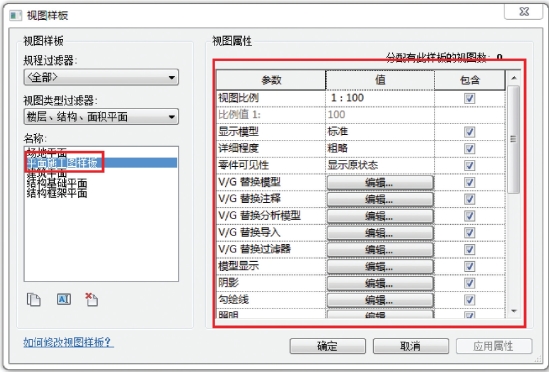This screenshot has width=549, height=372.
Task: Toggle the V/G 替换过滤器 include checkbox
Action: tap(469, 249)
